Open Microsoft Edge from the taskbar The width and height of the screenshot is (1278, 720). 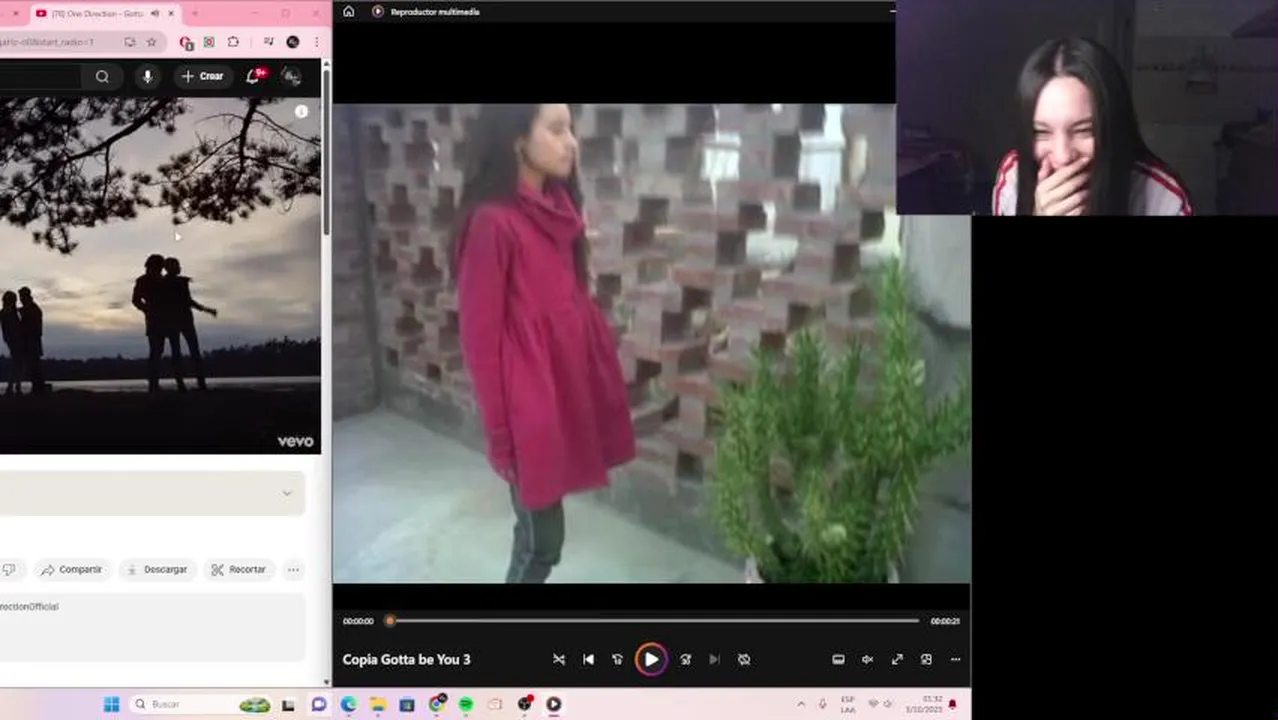(x=348, y=704)
